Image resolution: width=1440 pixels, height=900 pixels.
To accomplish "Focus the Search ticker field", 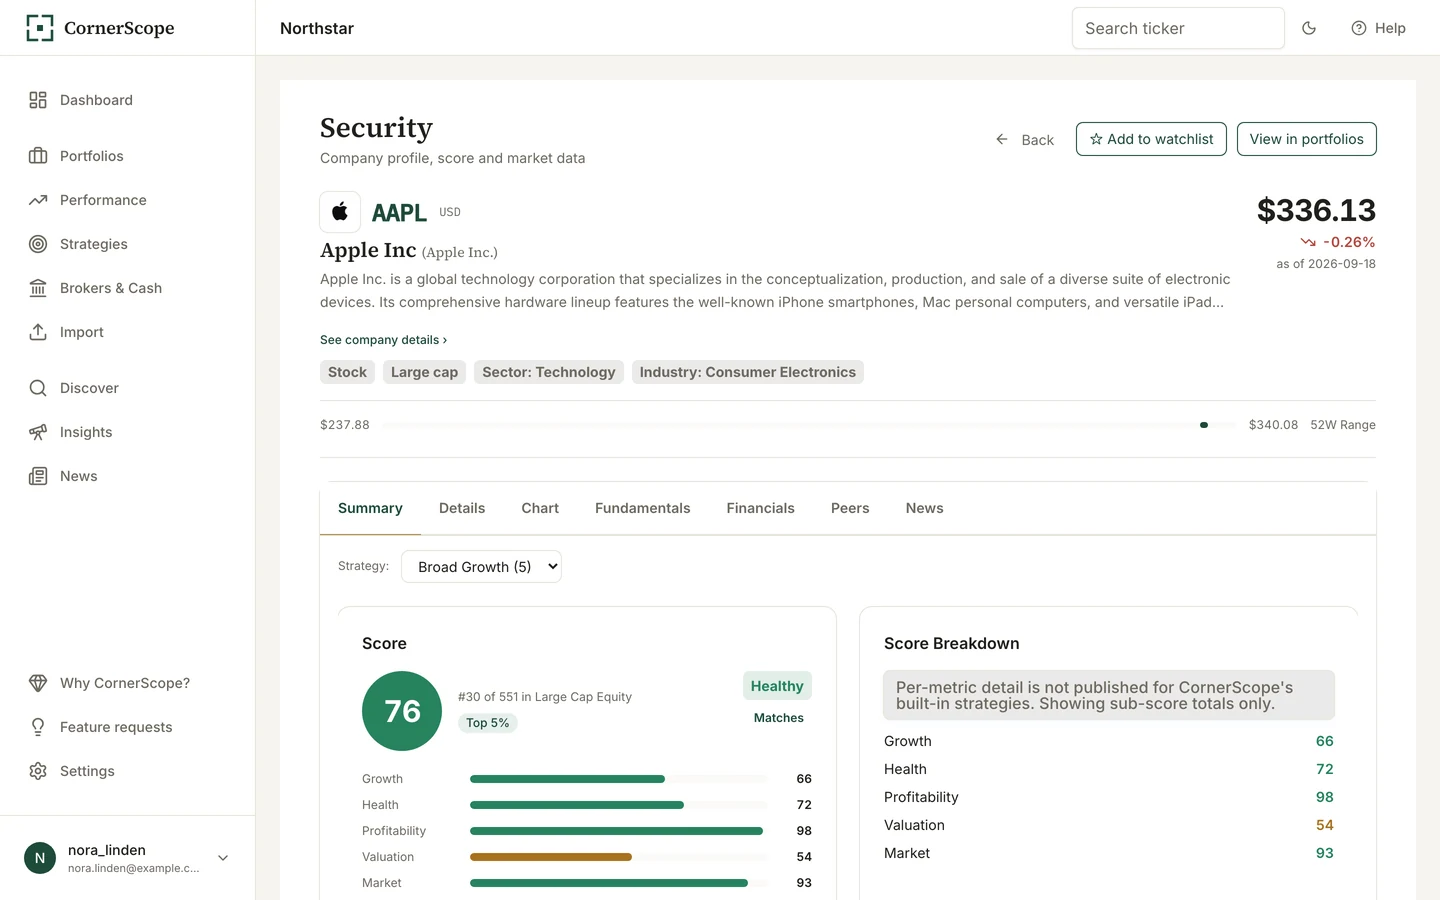I will coord(1178,28).
